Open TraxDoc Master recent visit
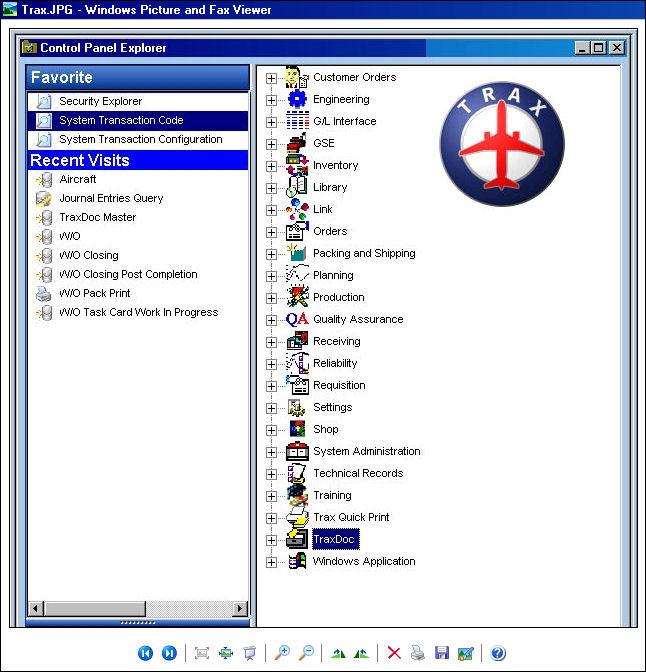Screen dimensions: 646x672 pyautogui.click(x=138, y=217)
